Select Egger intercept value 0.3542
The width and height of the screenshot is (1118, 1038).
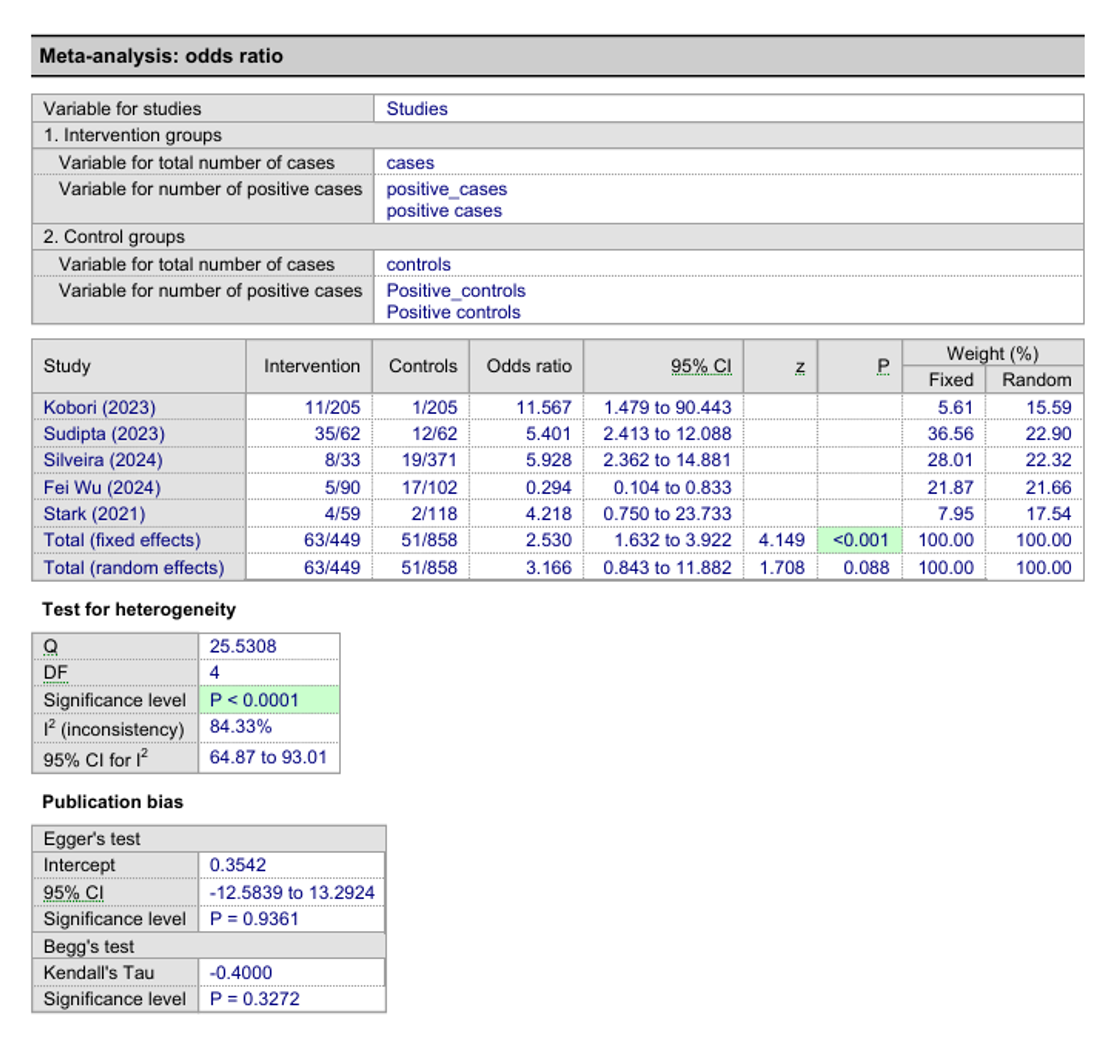[237, 865]
